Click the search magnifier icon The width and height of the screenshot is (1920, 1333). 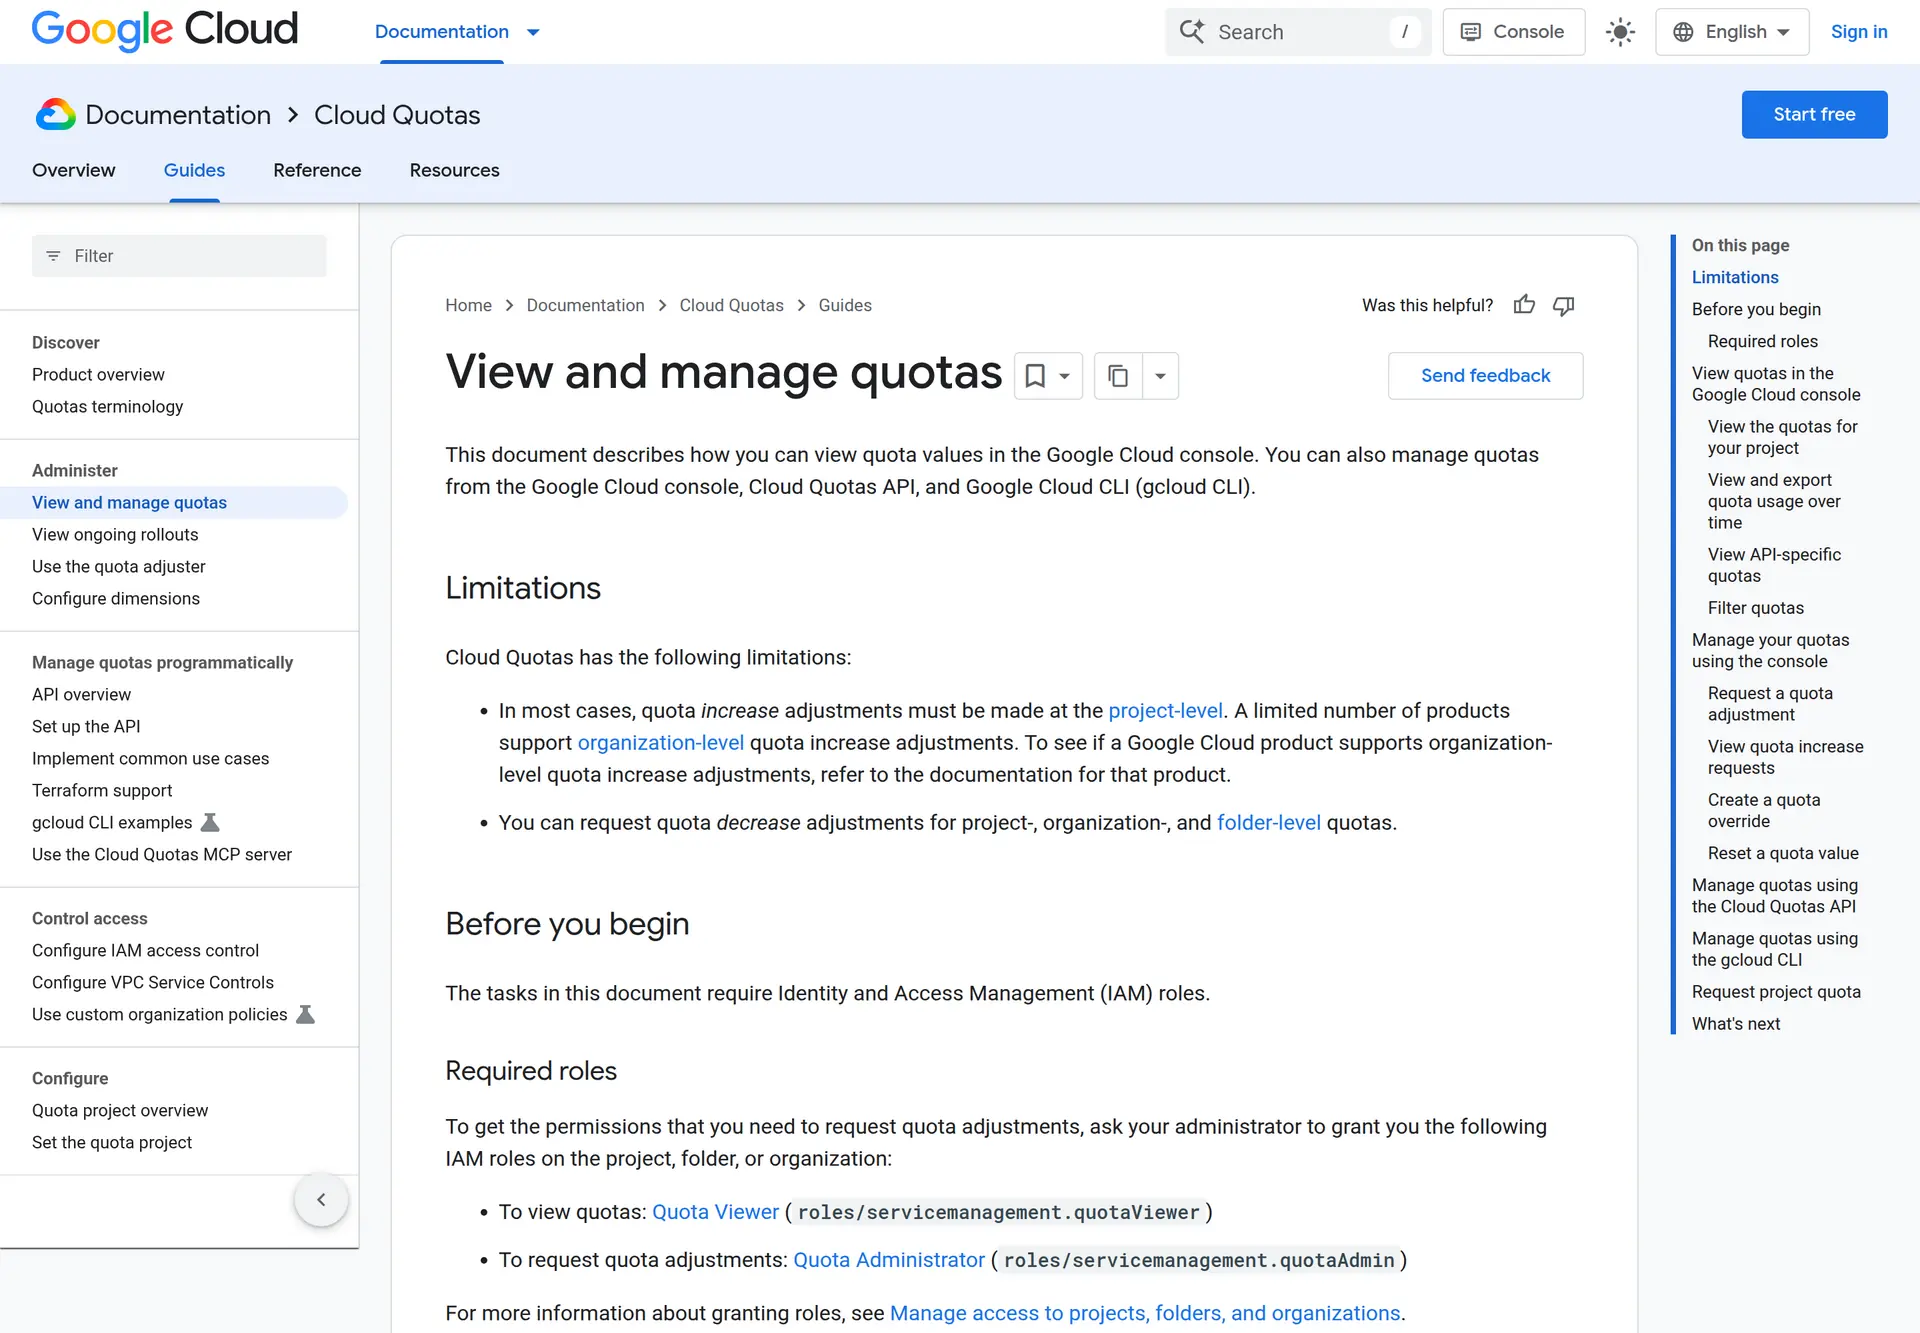click(x=1192, y=32)
